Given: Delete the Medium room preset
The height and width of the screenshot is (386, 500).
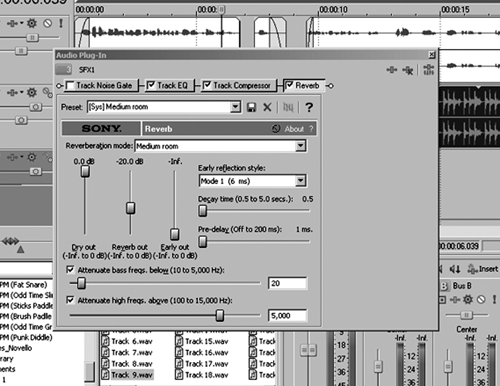Looking at the screenshot, I should 267,107.
